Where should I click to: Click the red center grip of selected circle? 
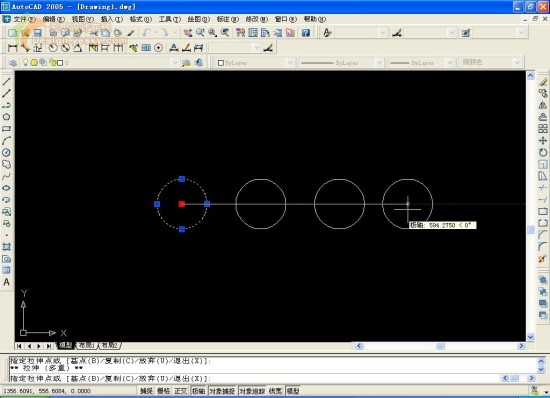point(182,204)
